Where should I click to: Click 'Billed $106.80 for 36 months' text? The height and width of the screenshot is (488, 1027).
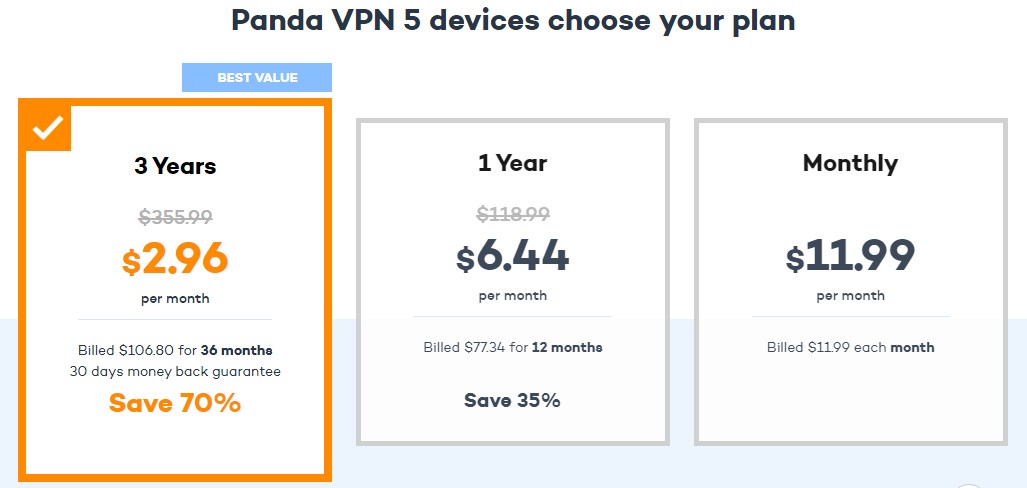(175, 350)
